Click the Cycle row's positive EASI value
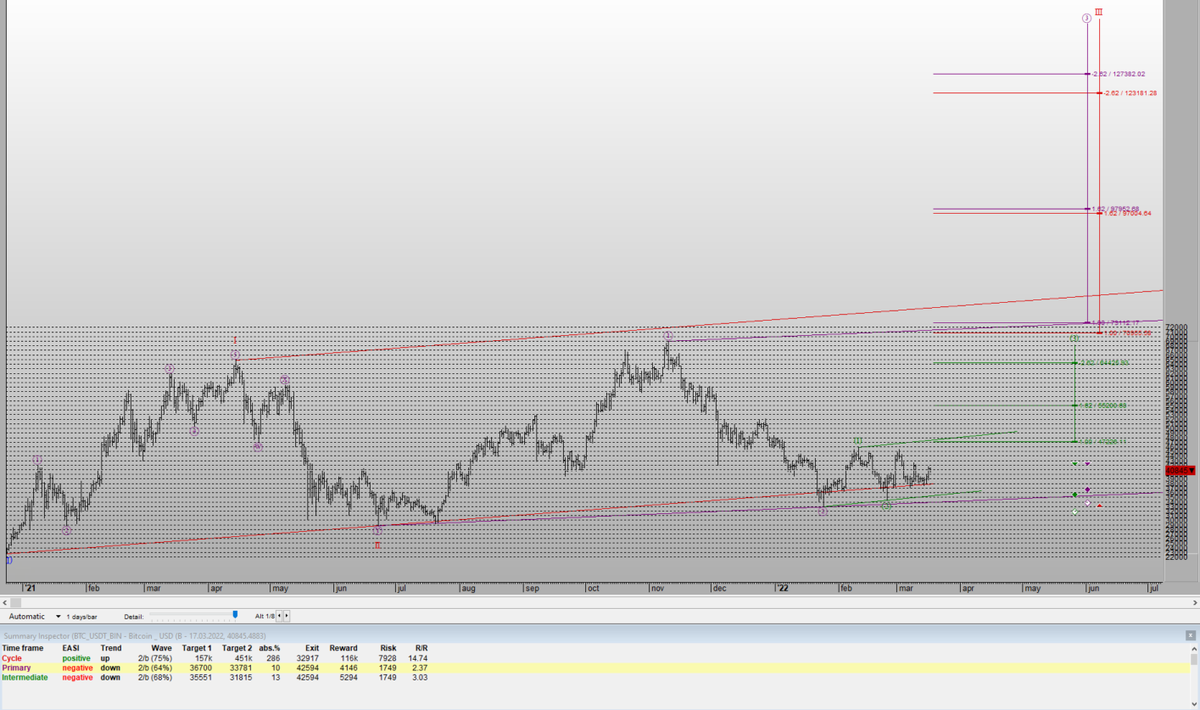The height and width of the screenshot is (710, 1200). [x=76, y=659]
